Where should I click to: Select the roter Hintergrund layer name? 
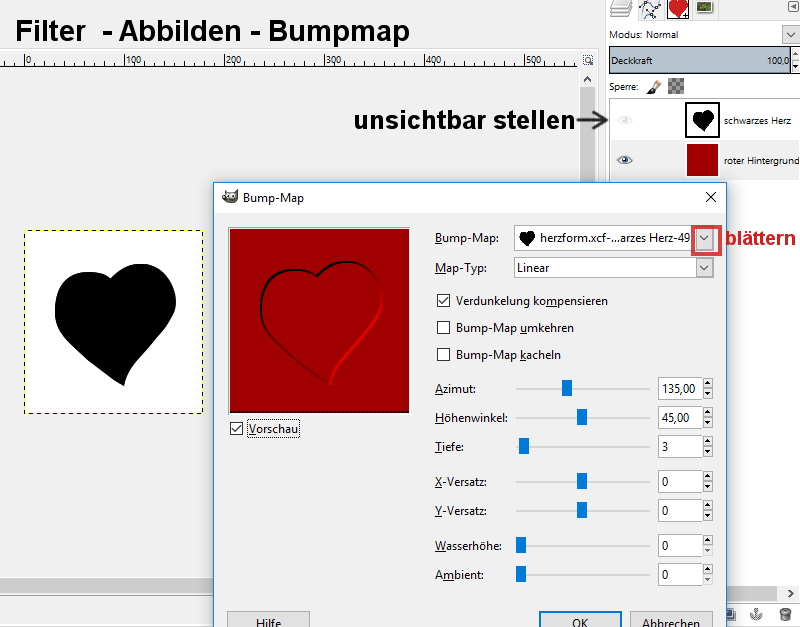tap(761, 161)
